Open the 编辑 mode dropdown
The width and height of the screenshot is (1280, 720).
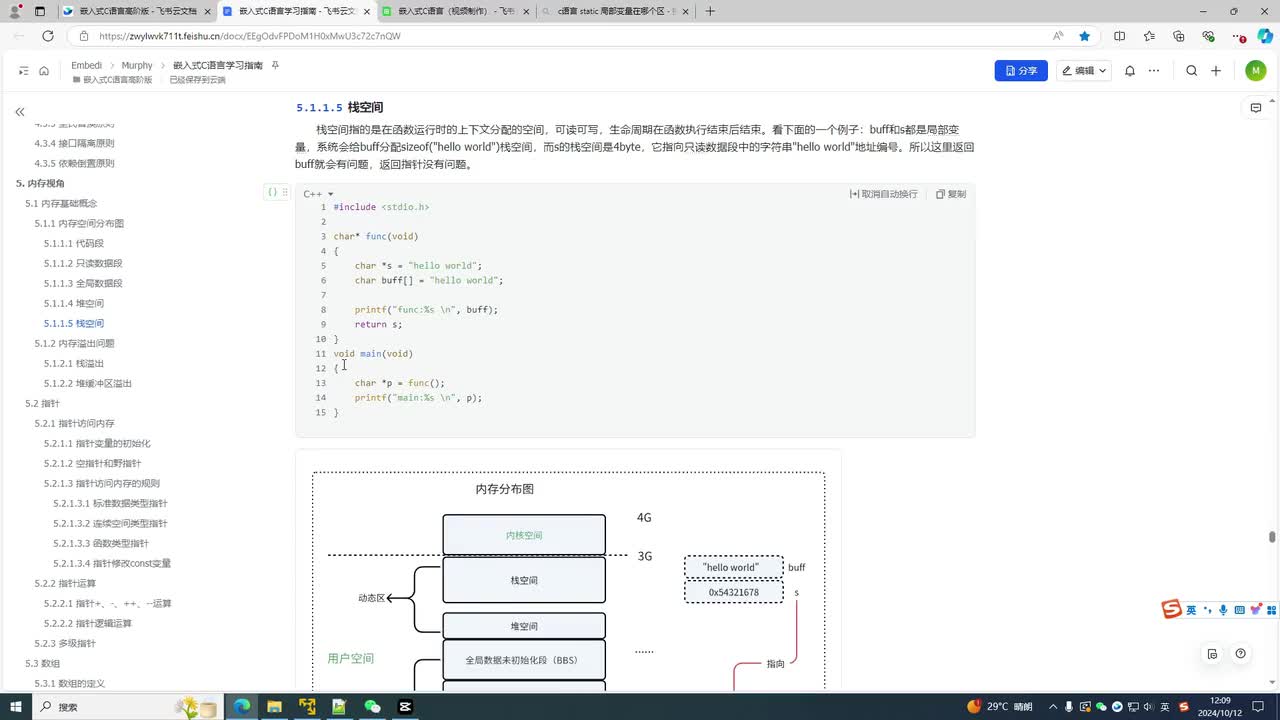pos(1084,71)
